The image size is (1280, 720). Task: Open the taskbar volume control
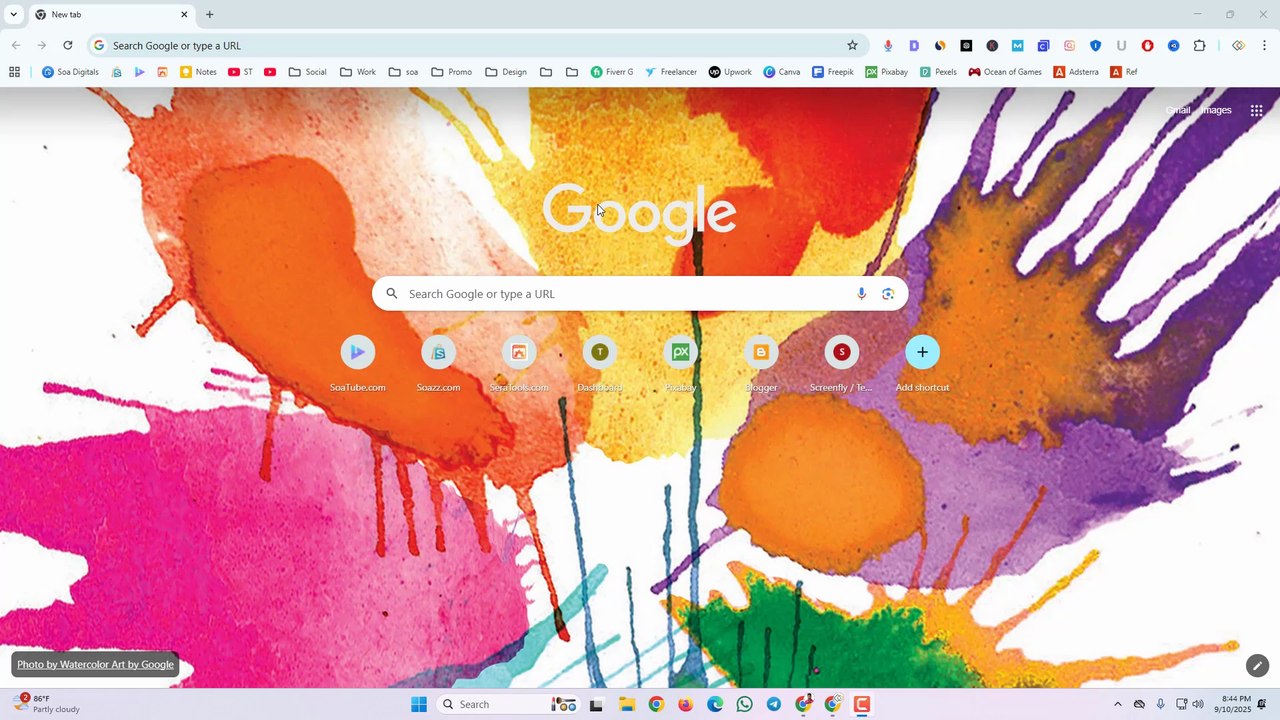[x=1198, y=704]
